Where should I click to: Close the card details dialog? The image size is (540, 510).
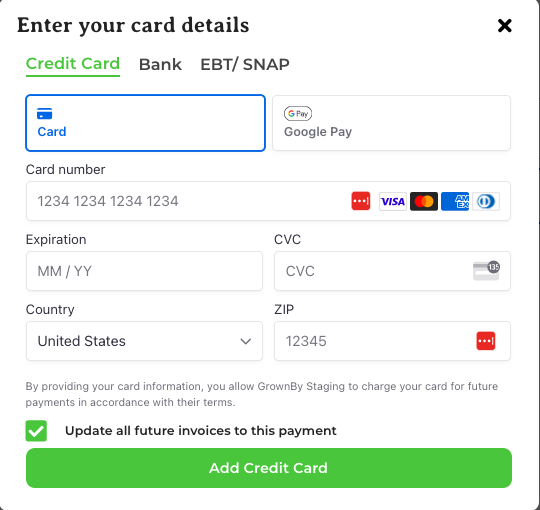(505, 25)
